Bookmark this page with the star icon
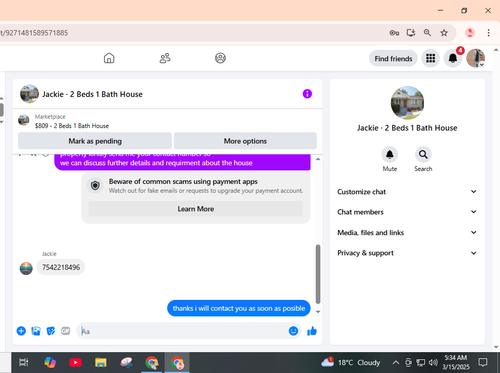500x373 pixels. click(444, 33)
